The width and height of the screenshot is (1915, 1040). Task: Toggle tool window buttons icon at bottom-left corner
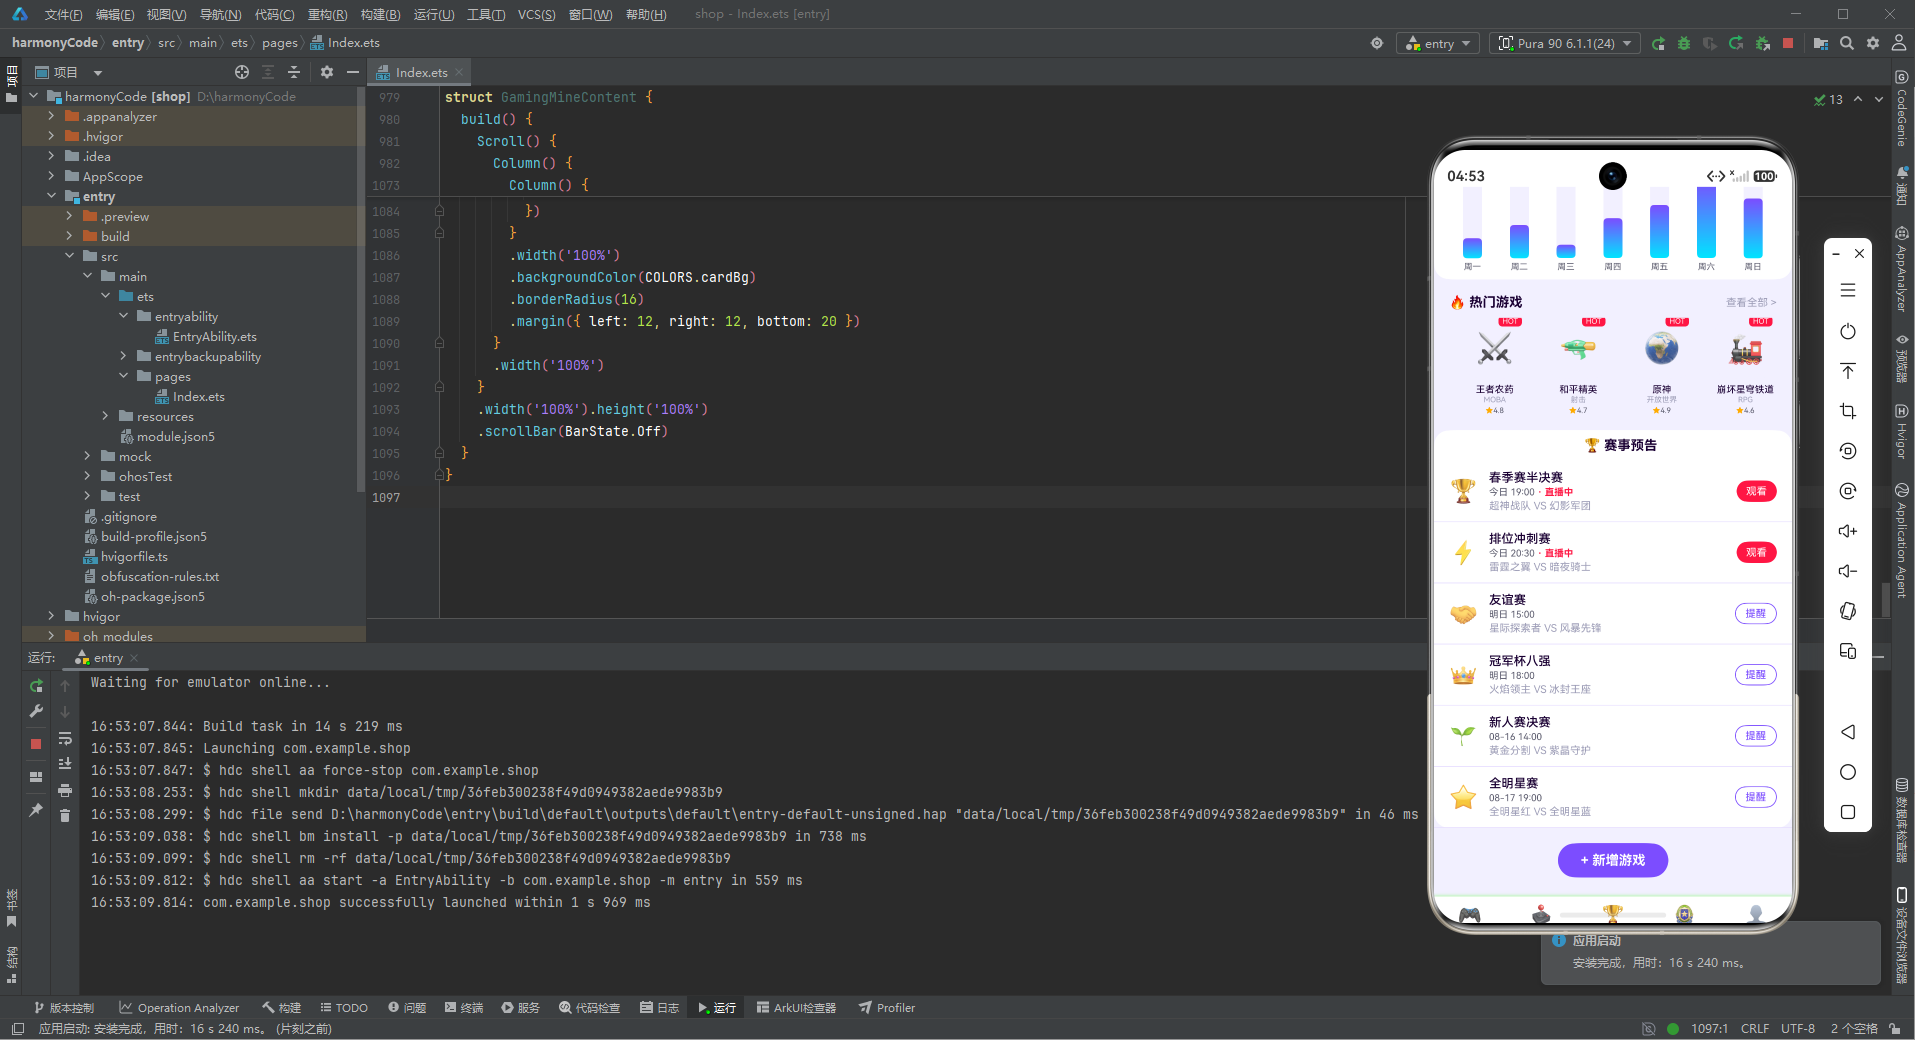[17, 1028]
